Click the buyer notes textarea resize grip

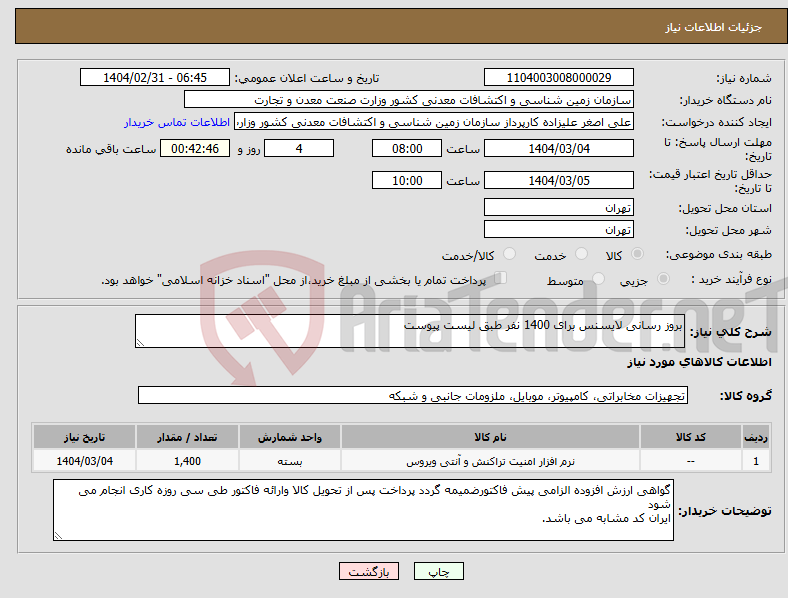[58, 536]
